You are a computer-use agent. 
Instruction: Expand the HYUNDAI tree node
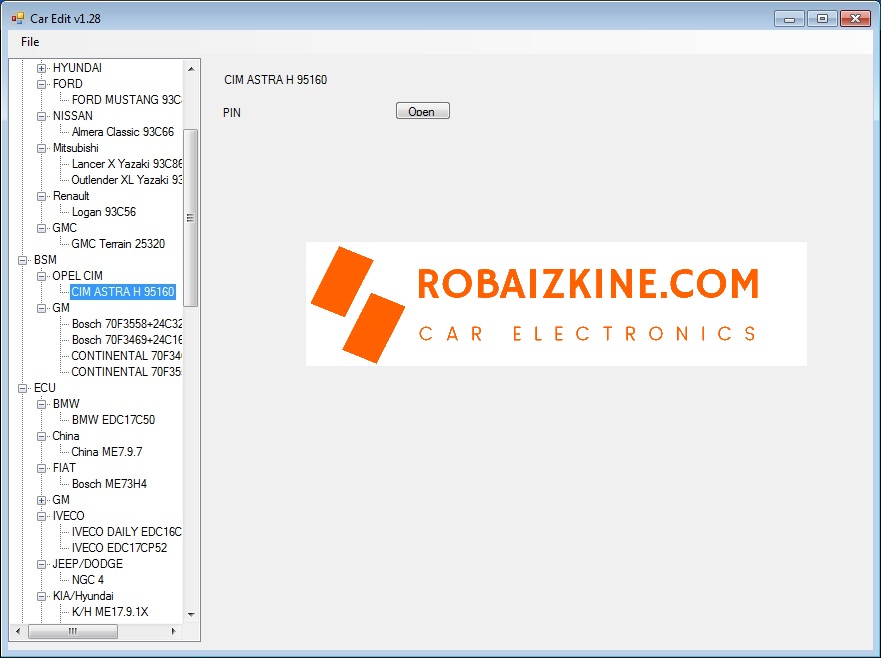(42, 68)
